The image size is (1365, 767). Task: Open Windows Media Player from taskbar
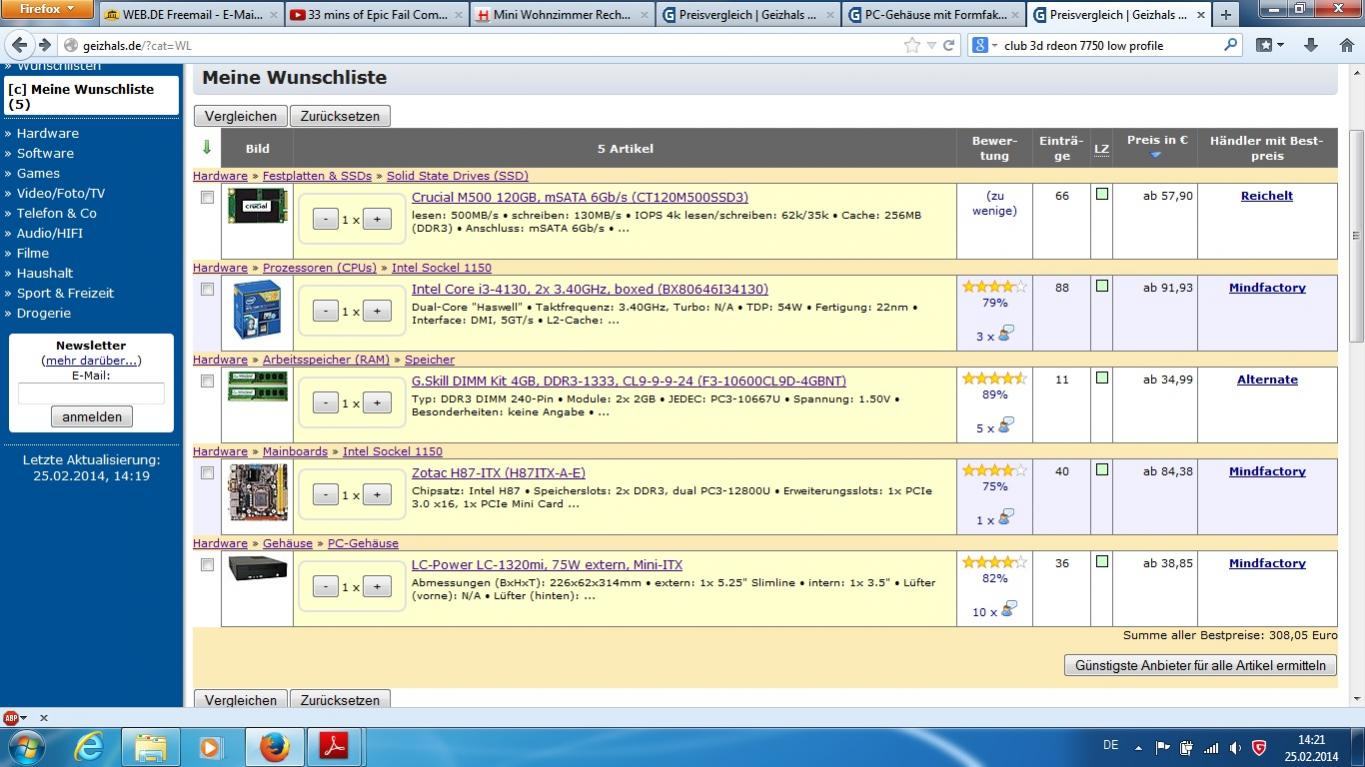(x=211, y=747)
